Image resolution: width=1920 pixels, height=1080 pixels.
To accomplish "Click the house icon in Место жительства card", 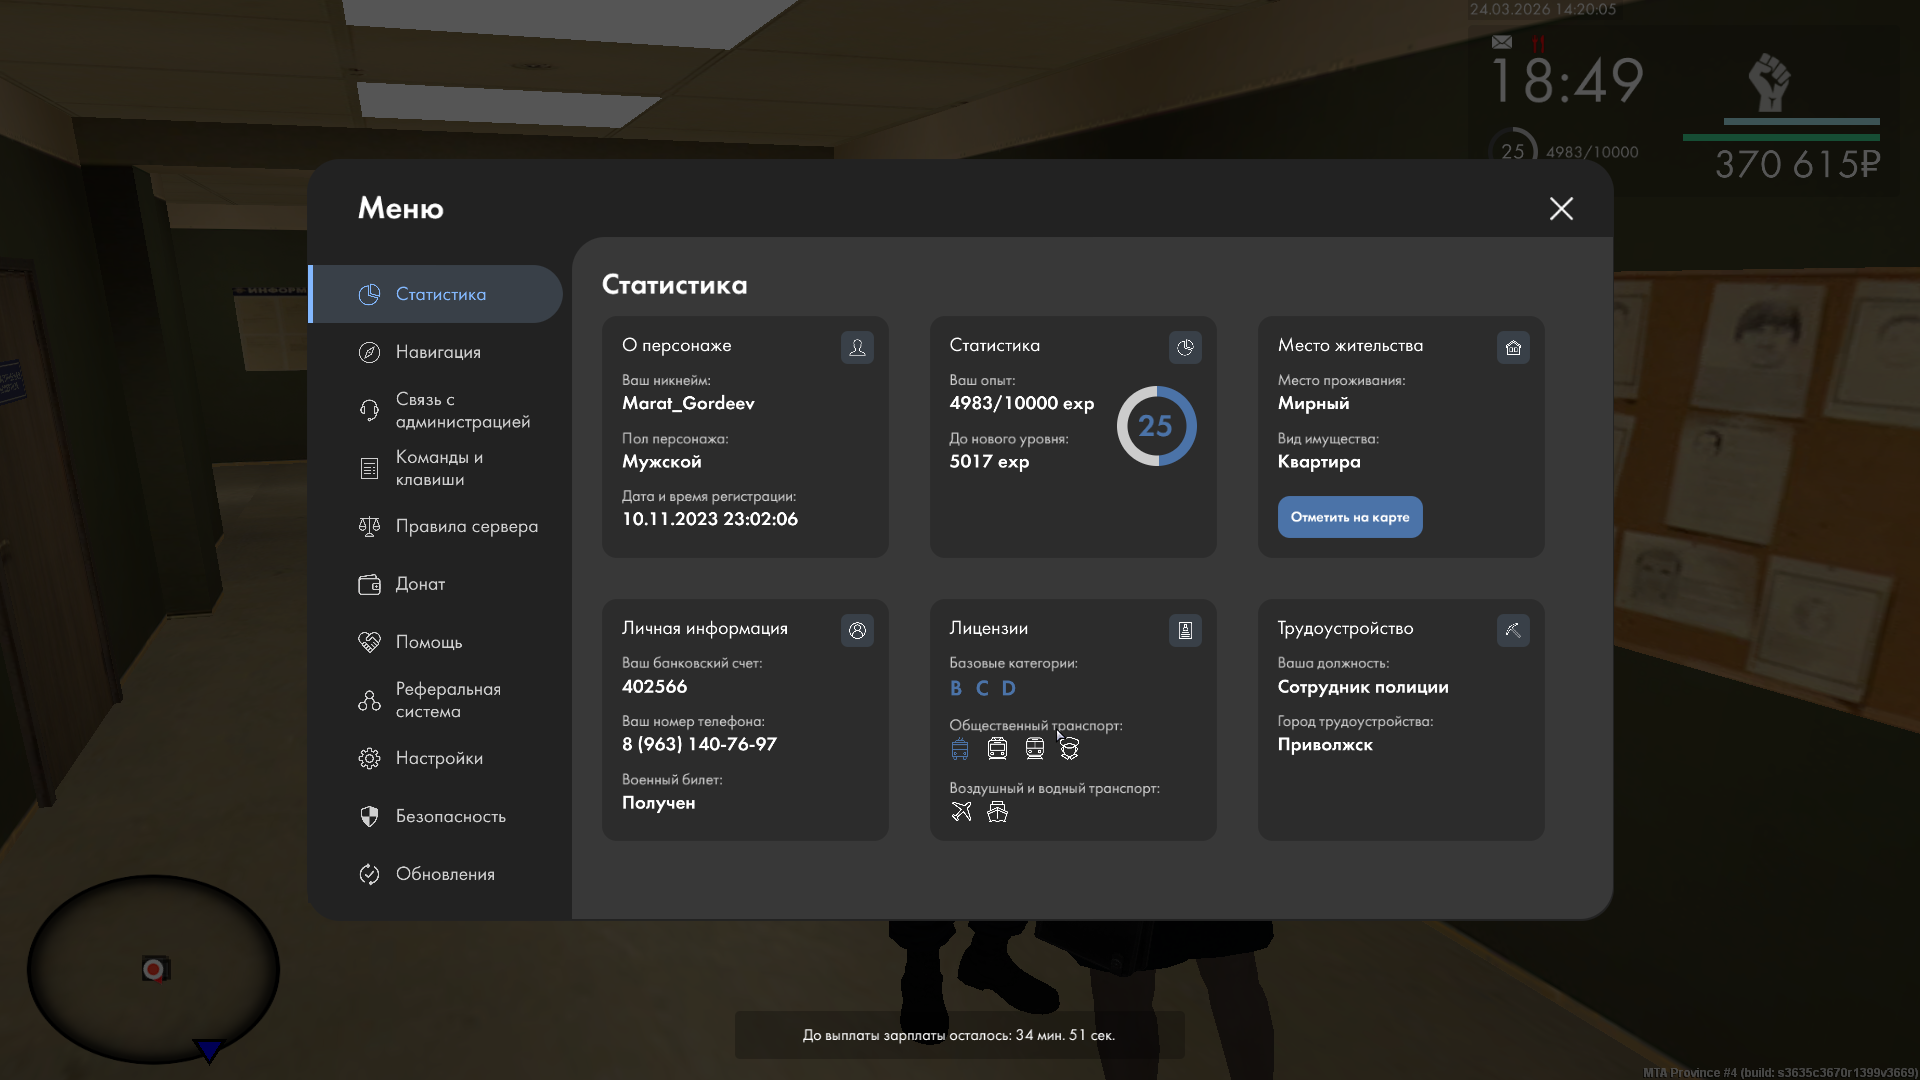I will pyautogui.click(x=1513, y=347).
